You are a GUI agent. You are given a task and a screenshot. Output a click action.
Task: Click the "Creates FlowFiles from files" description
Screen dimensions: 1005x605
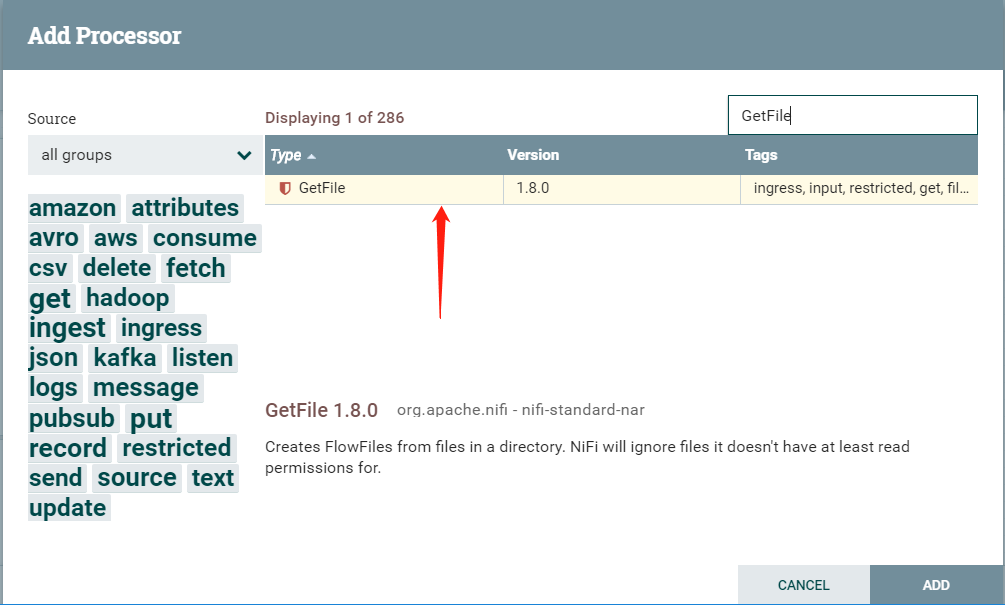tap(587, 457)
